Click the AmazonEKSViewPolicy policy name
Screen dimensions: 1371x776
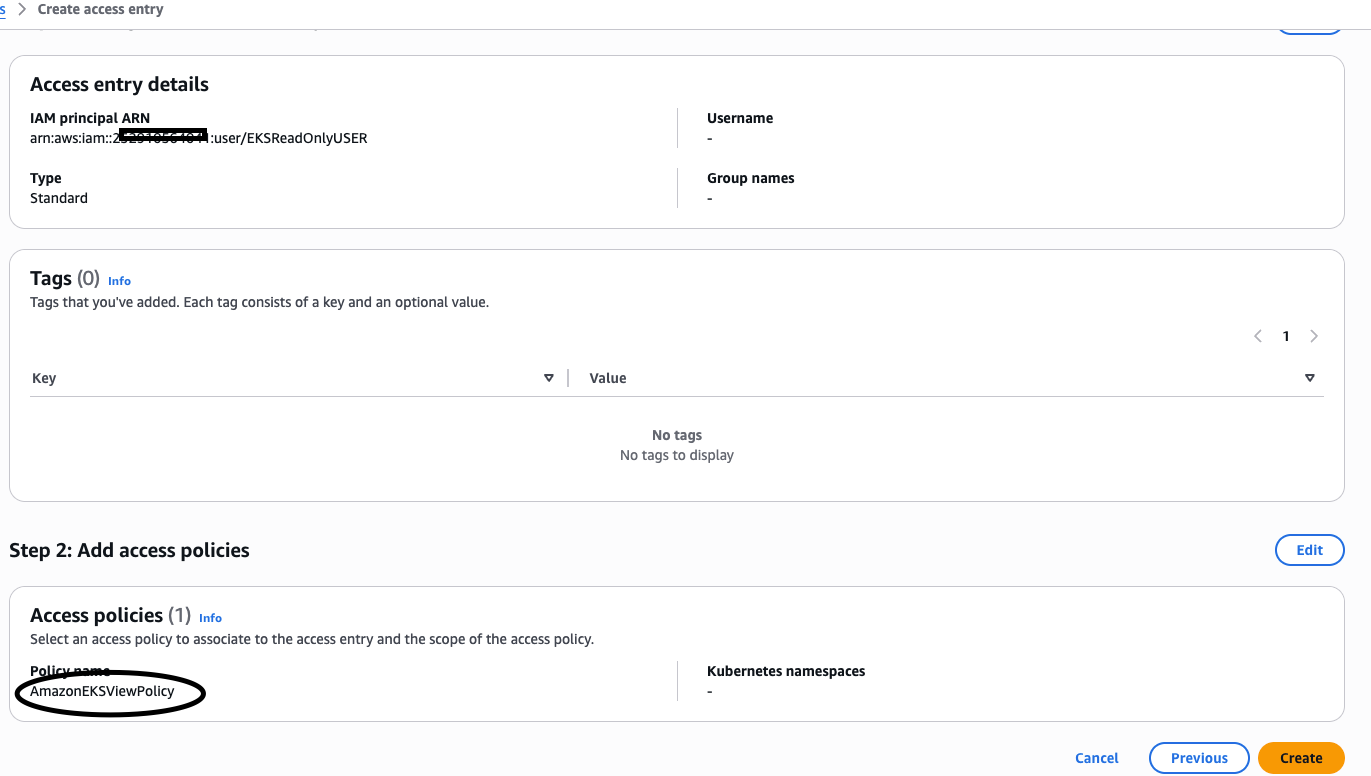[x=102, y=691]
